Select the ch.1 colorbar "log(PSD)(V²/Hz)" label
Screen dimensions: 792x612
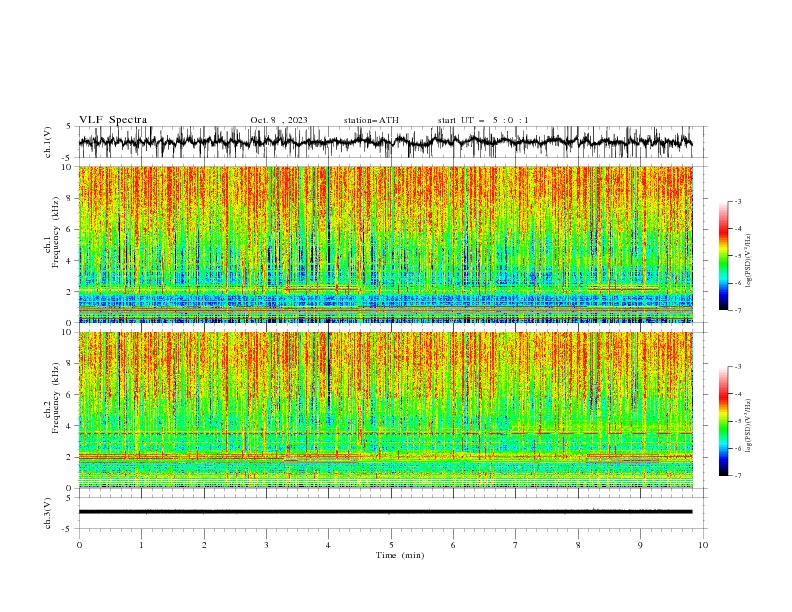tap(748, 261)
